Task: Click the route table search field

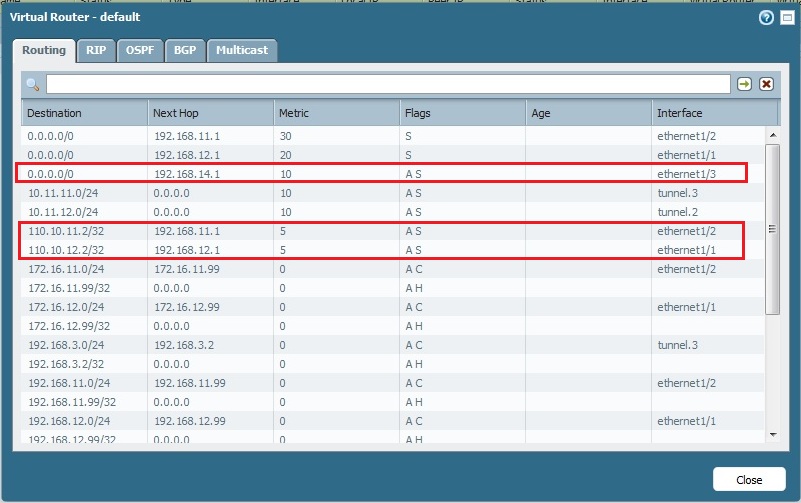Action: pyautogui.click(x=388, y=84)
